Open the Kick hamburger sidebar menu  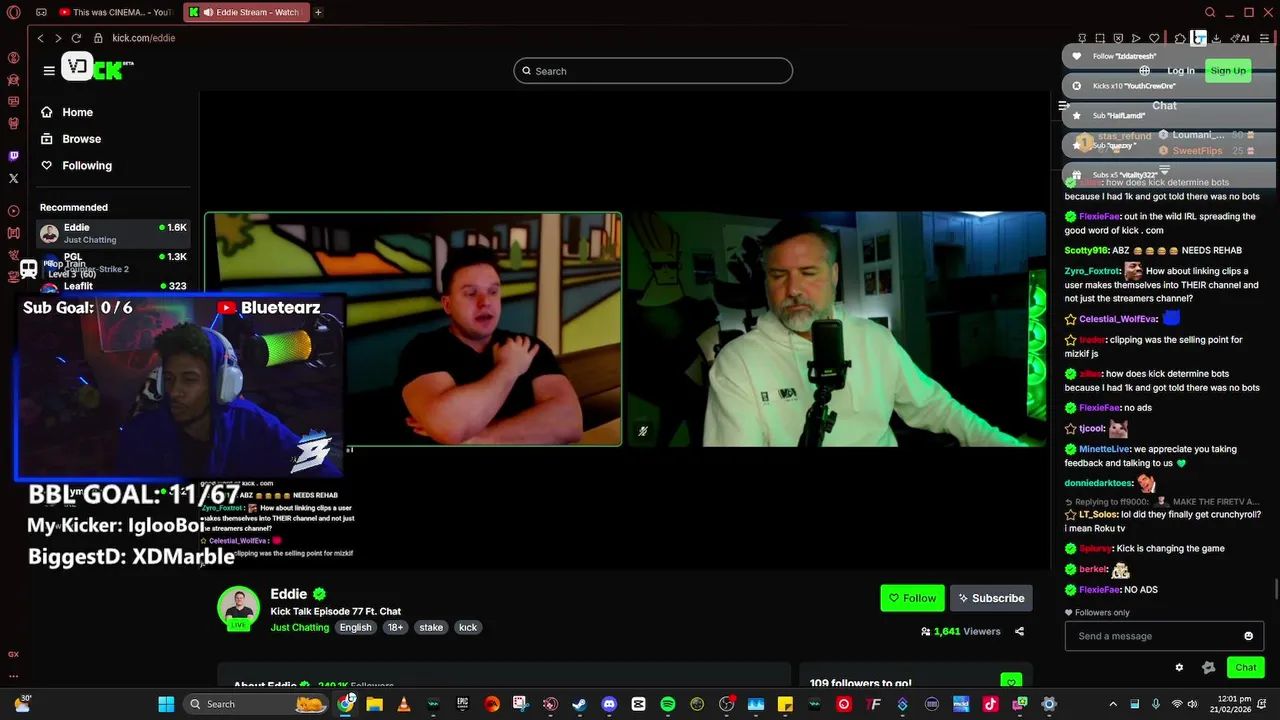49,71
